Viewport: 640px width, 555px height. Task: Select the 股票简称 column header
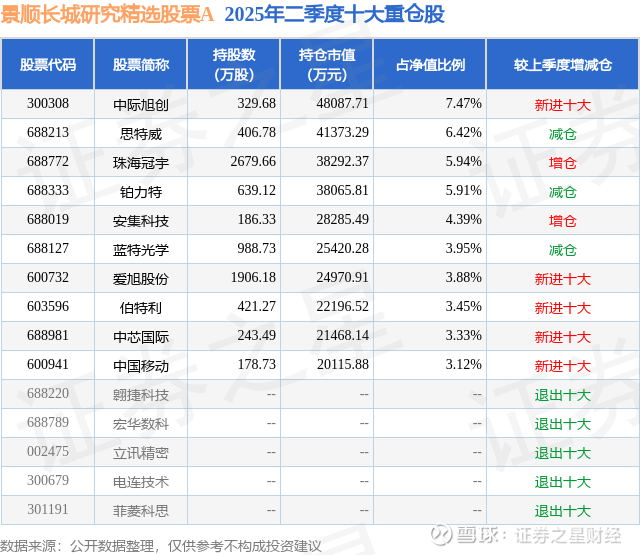(141, 64)
